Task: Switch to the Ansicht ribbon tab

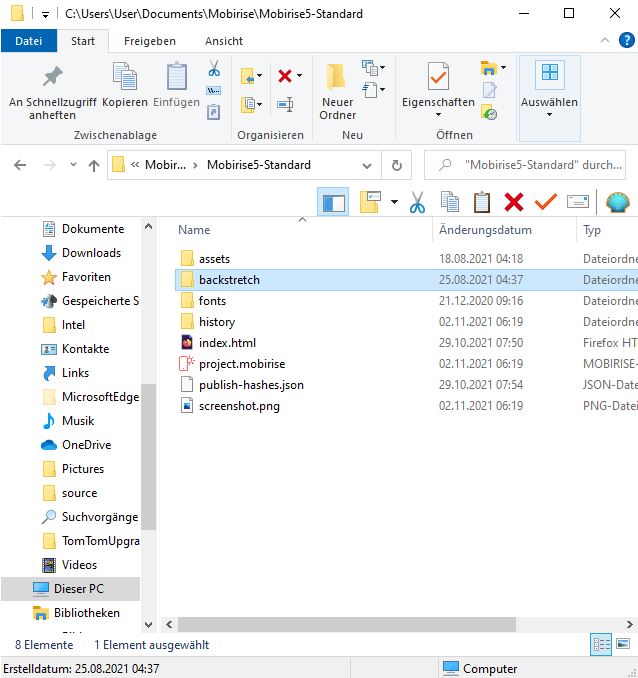Action: 224,41
